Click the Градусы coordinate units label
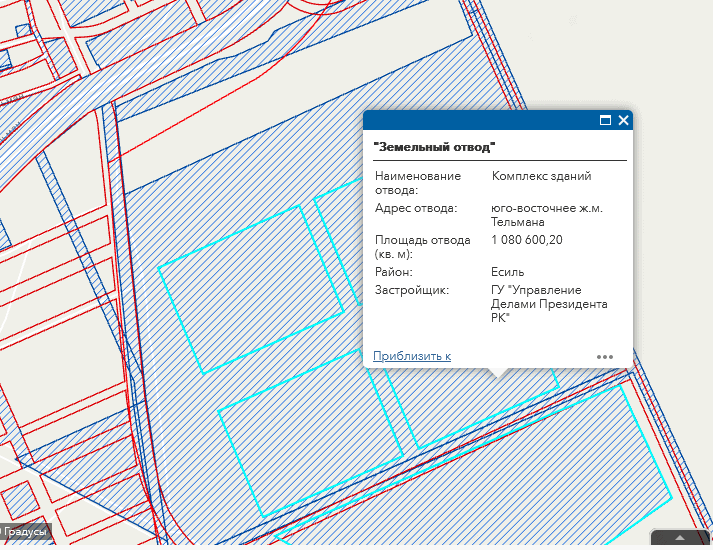This screenshot has height=550, width=713. pos(25,531)
